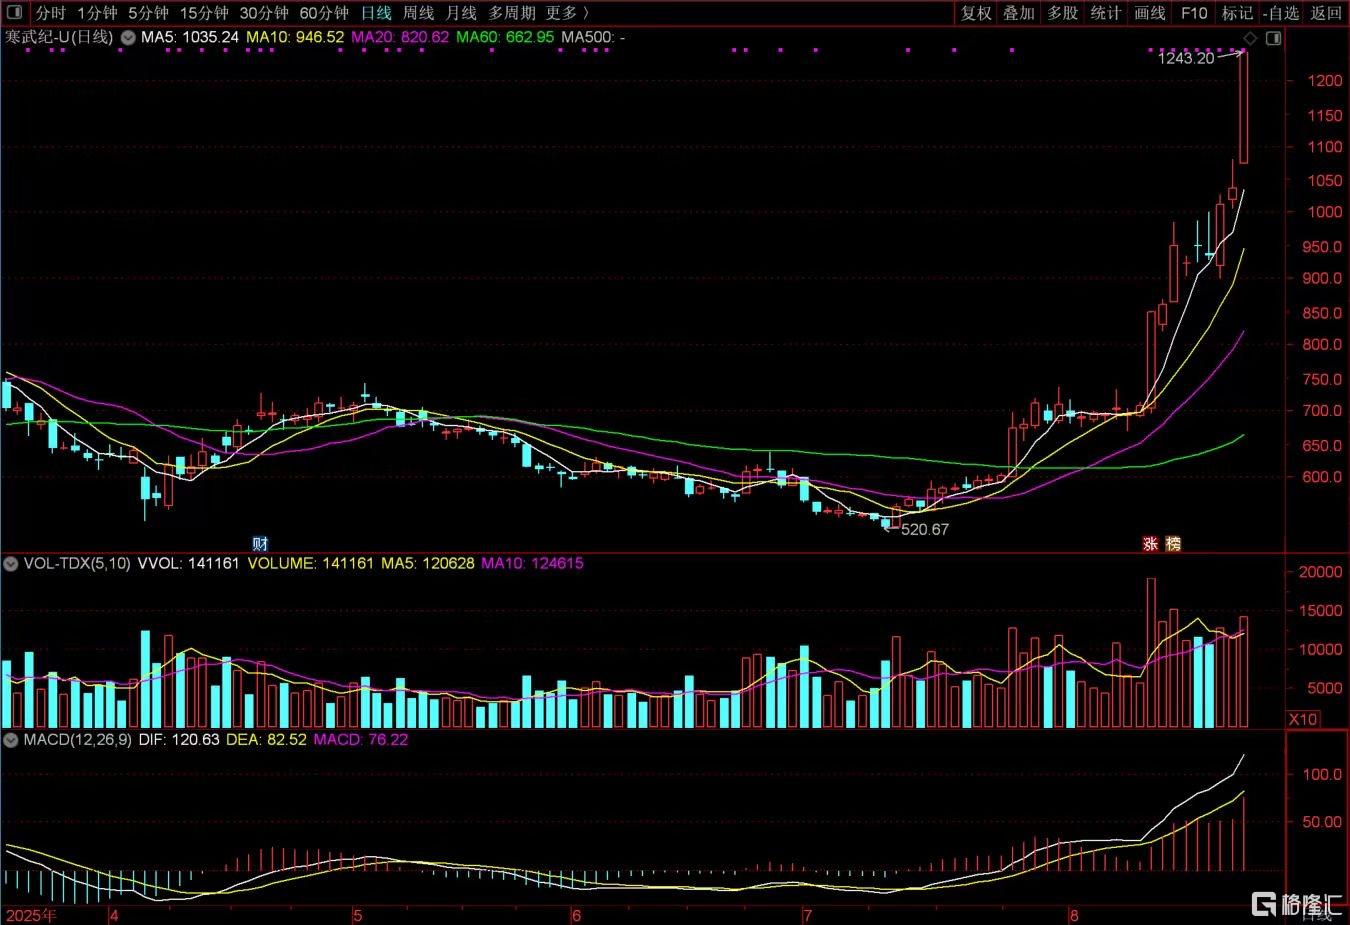Toggle the left sidebar panel icon
The width and height of the screenshot is (1350, 925).
(14, 12)
